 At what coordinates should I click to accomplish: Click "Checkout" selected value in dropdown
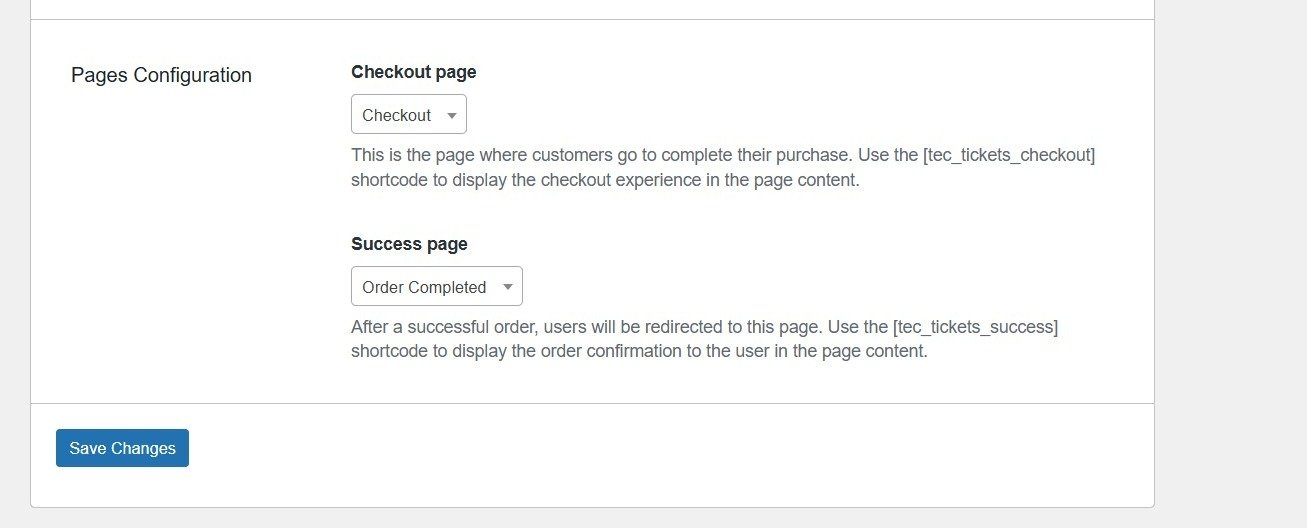coord(396,116)
